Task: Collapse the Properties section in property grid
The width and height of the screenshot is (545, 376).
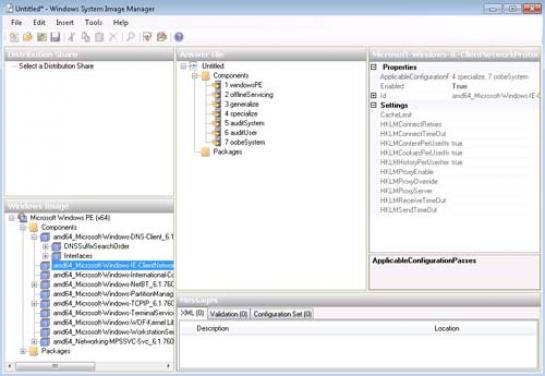Action: (374, 67)
